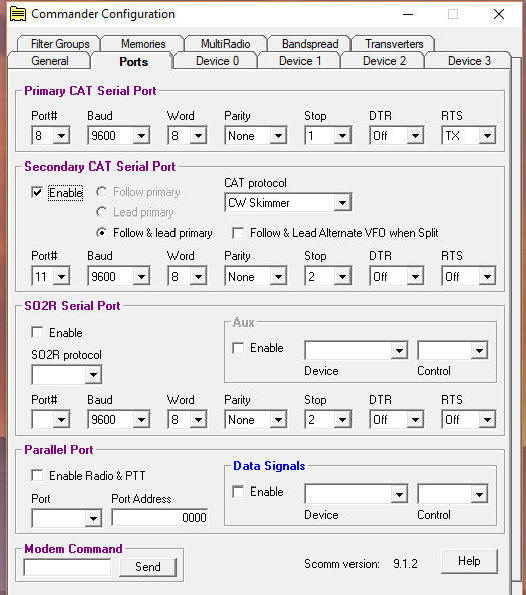Click the Commander Configuration title bar icon
526x595 pixels.
tap(18, 14)
